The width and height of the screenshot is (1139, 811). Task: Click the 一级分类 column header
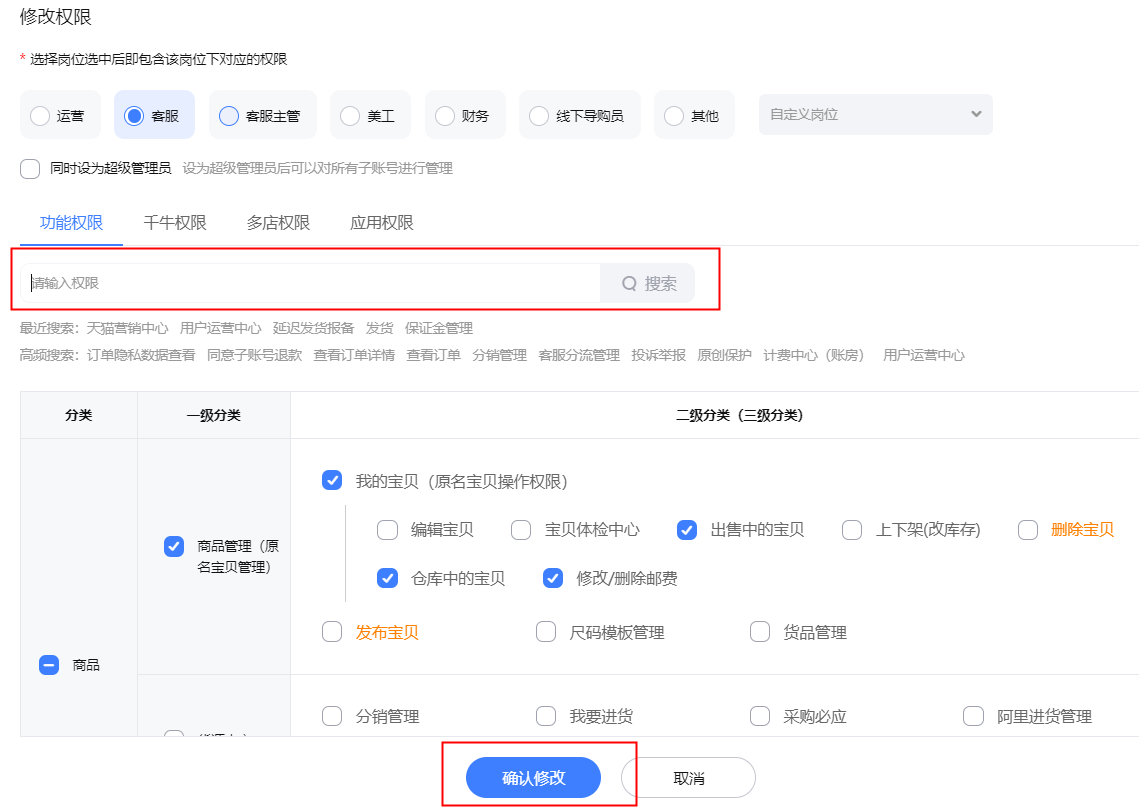[214, 415]
